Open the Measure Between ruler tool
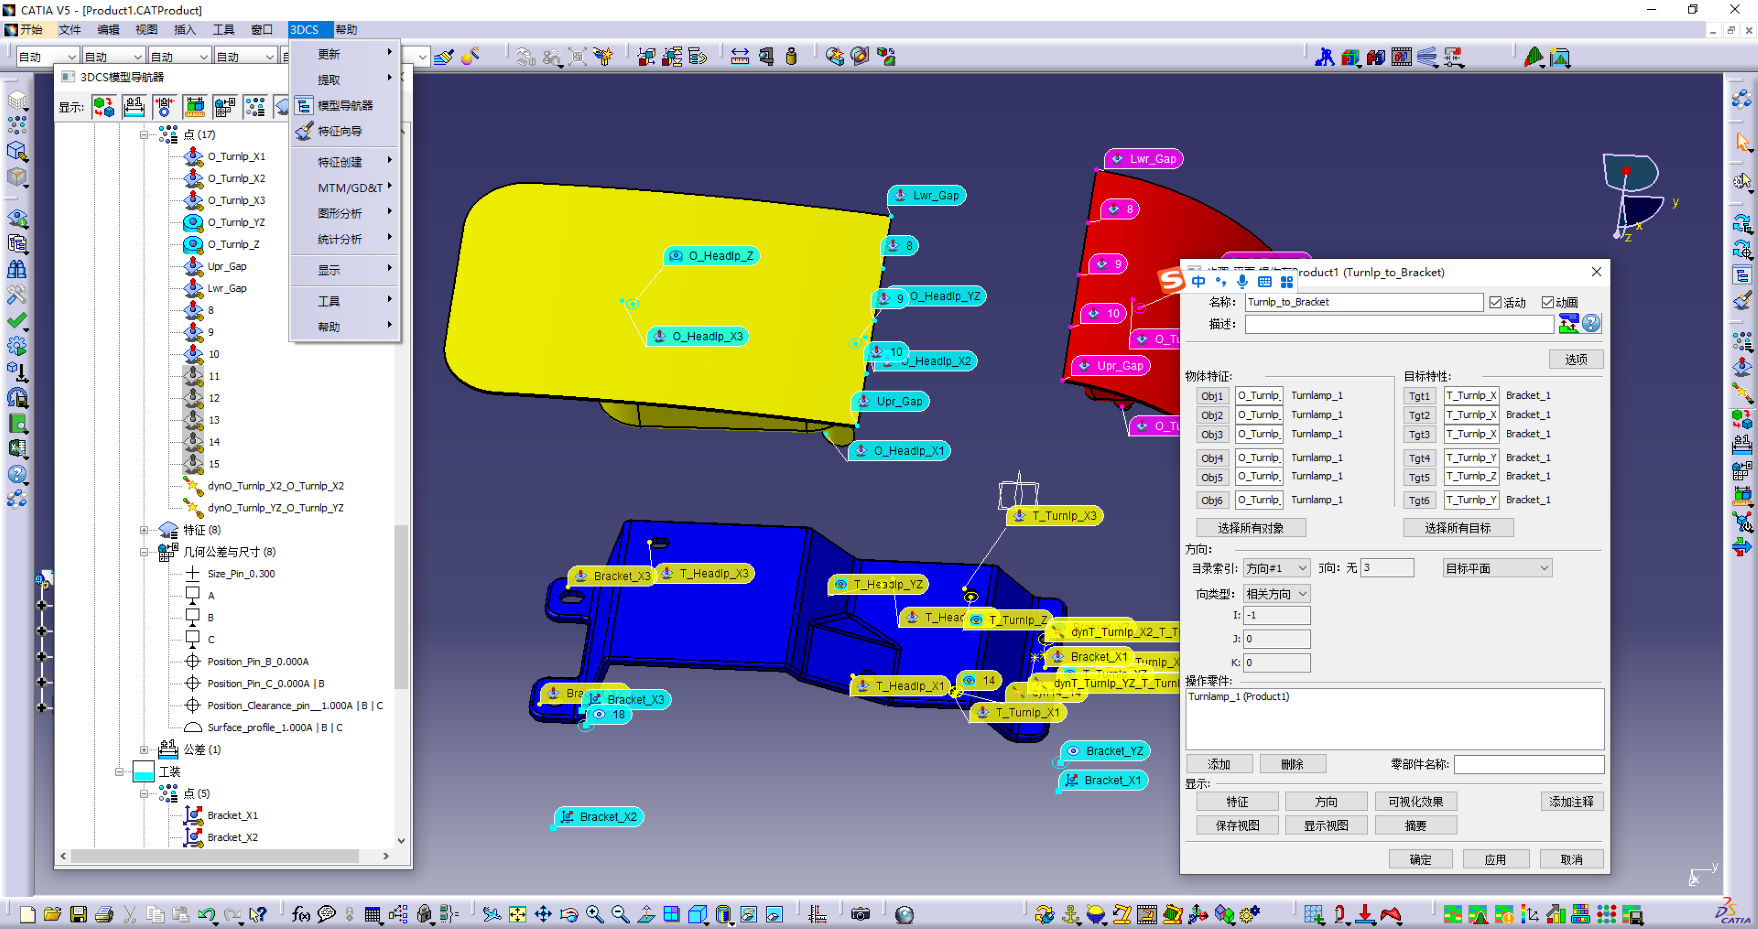 (740, 57)
